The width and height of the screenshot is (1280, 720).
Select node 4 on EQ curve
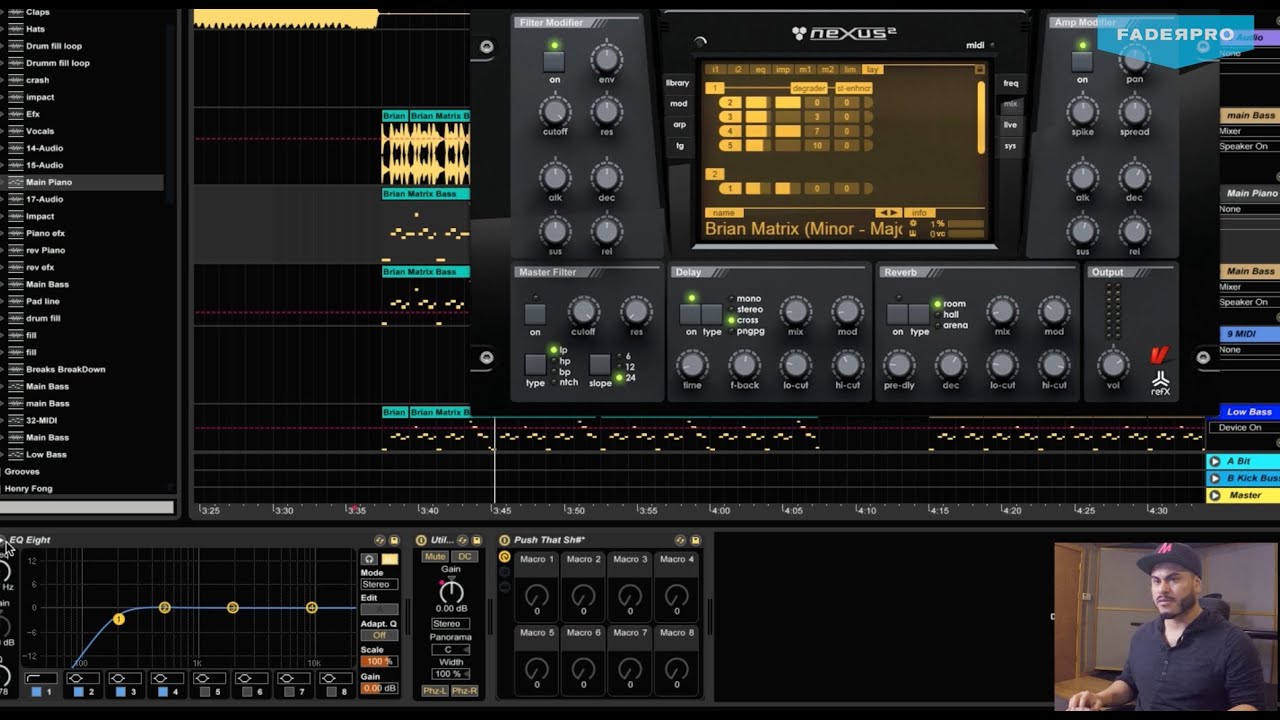pyautogui.click(x=311, y=607)
